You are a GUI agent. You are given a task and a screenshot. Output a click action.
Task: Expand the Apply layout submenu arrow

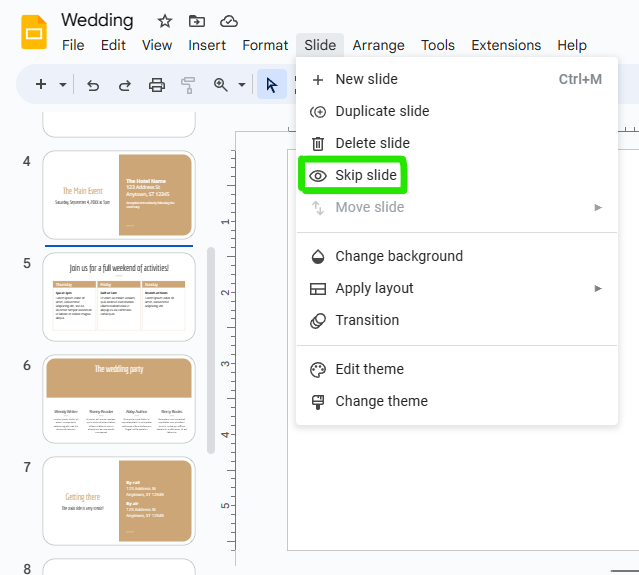598,289
